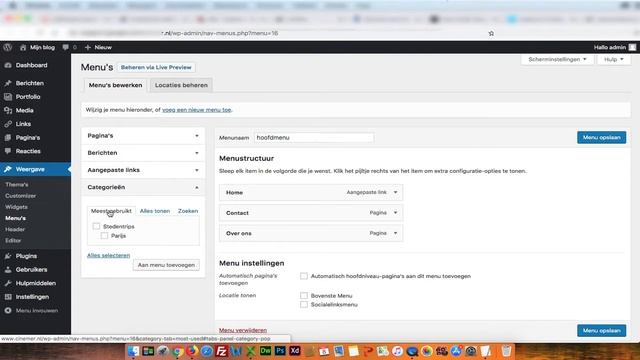Click the bottom Menu opslaan button
The image size is (640, 360).
tap(601, 331)
